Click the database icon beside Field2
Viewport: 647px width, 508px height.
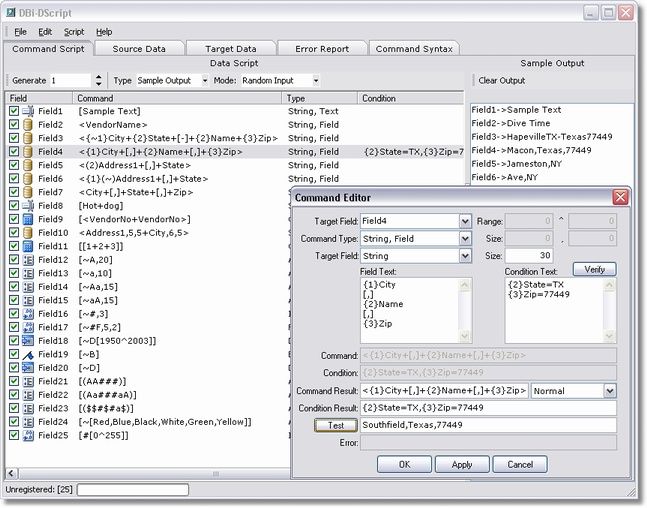tap(28, 124)
